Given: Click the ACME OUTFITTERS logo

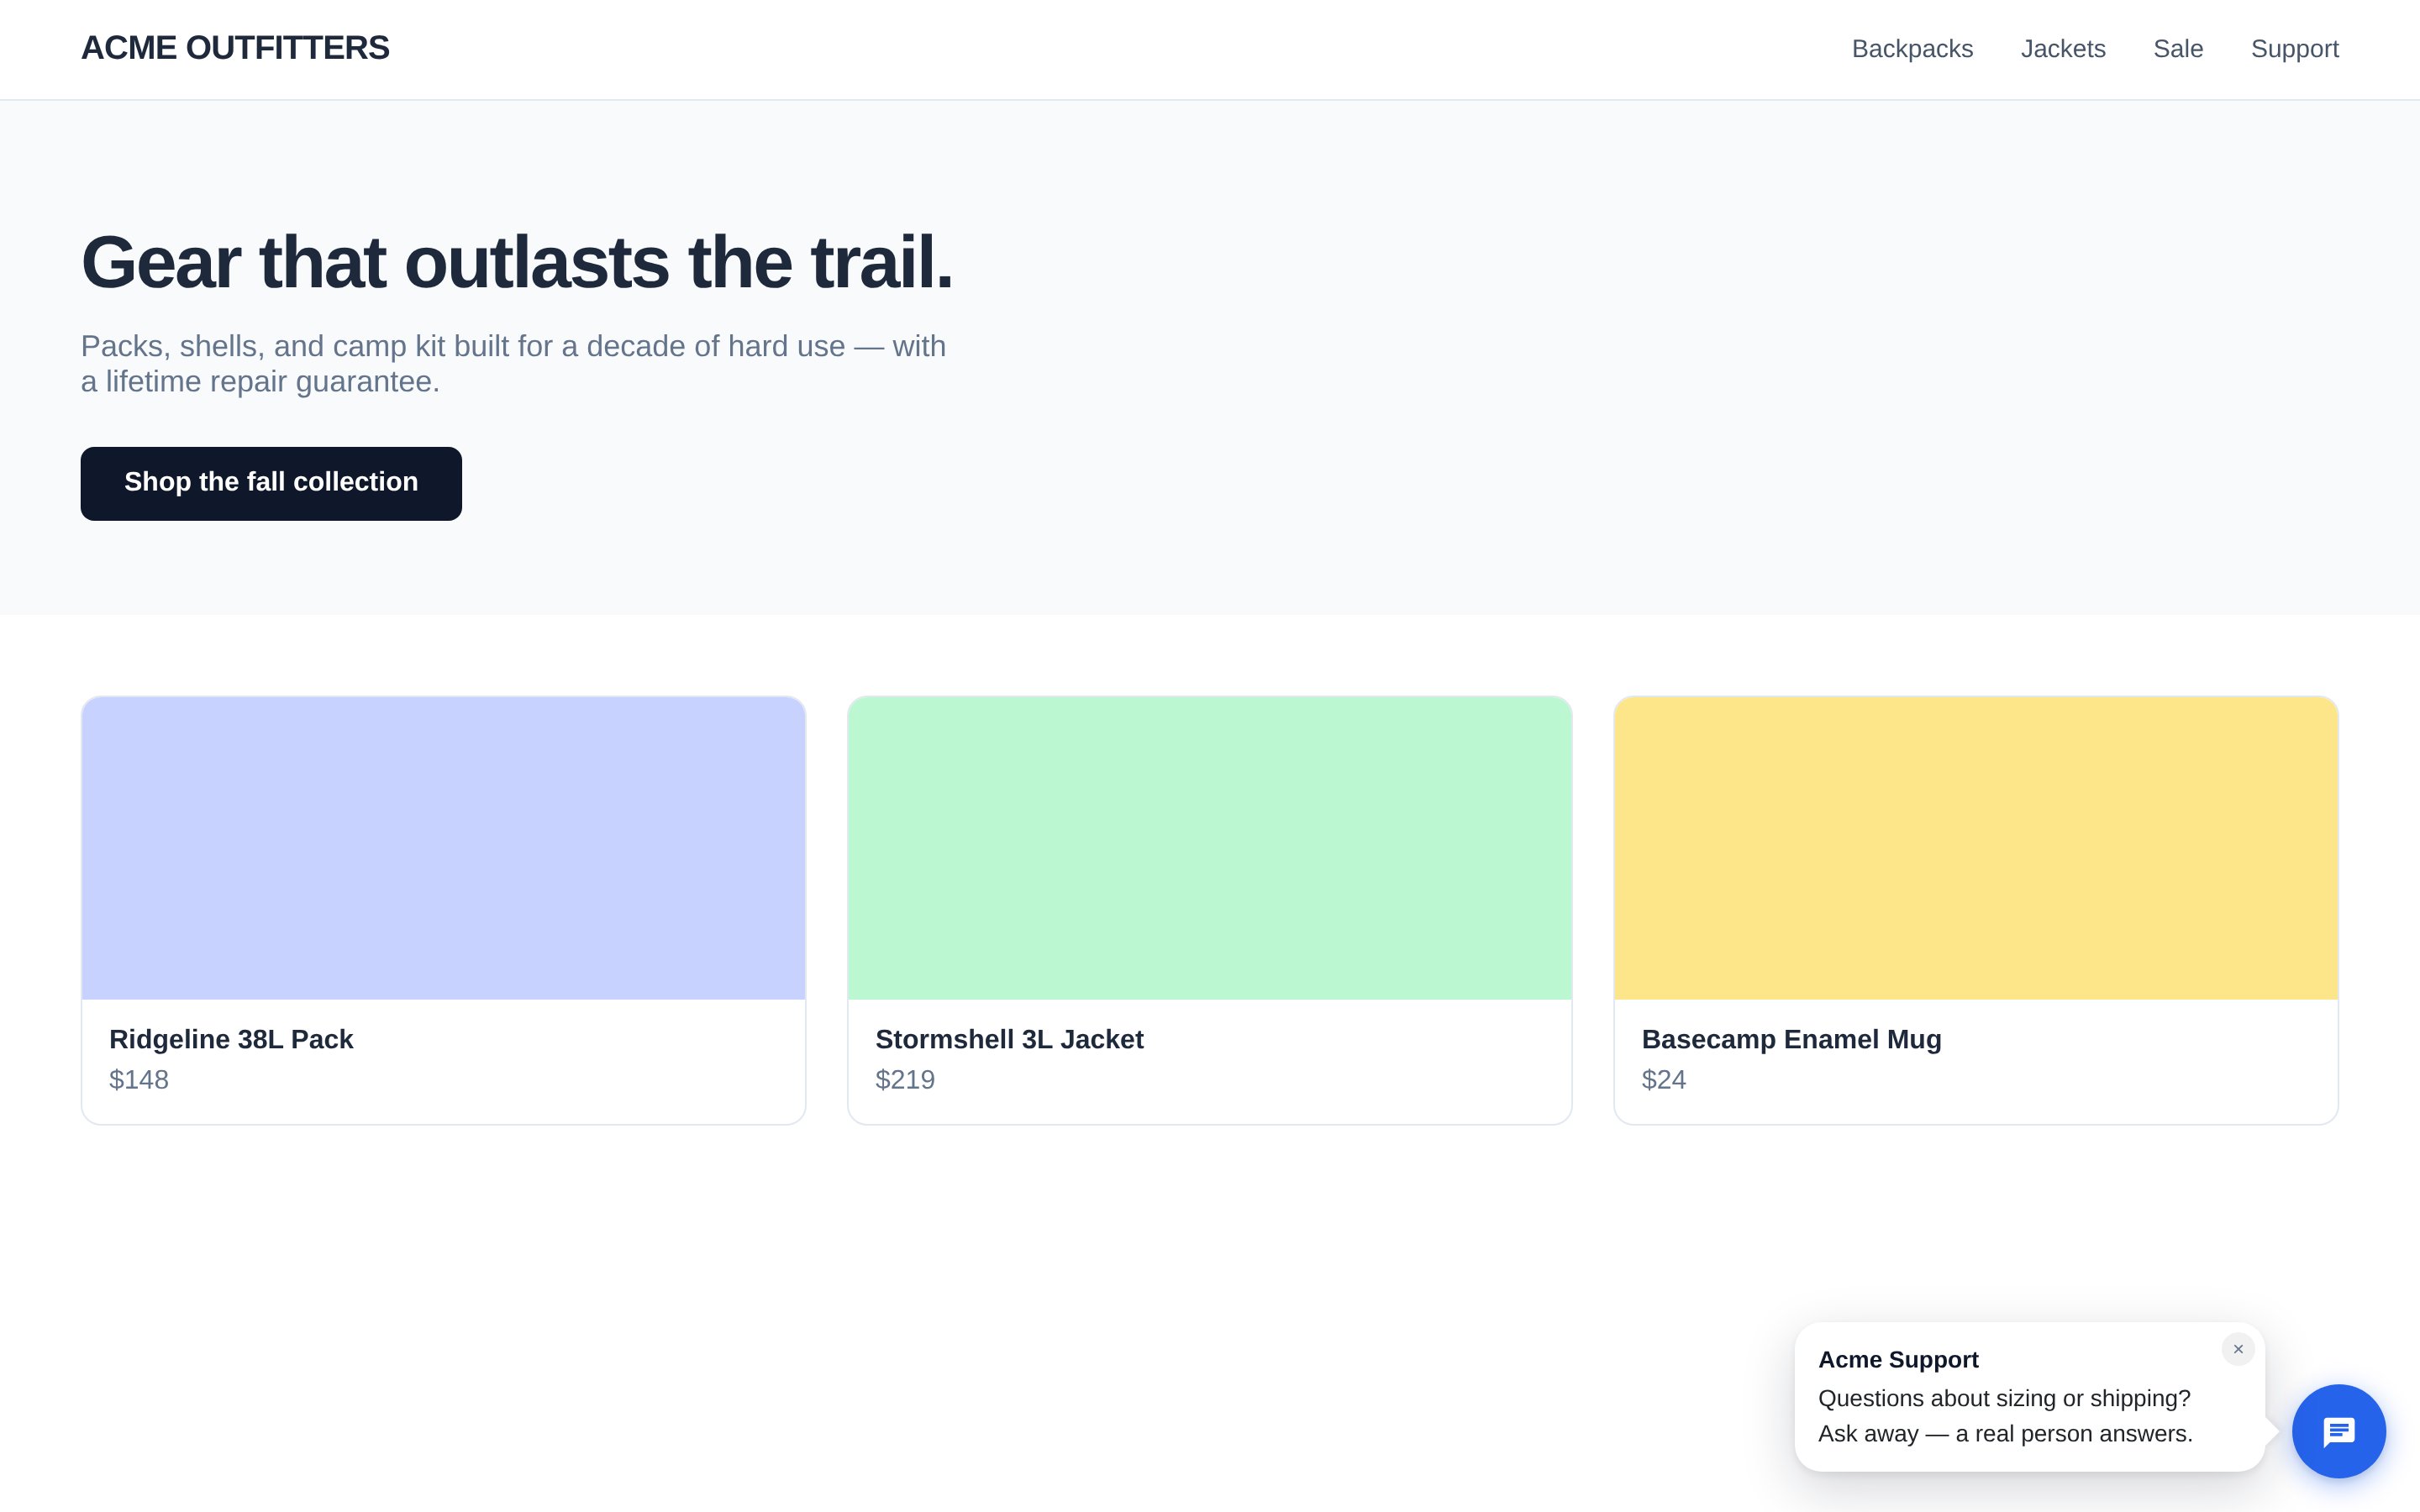Looking at the screenshot, I should click(235, 48).
